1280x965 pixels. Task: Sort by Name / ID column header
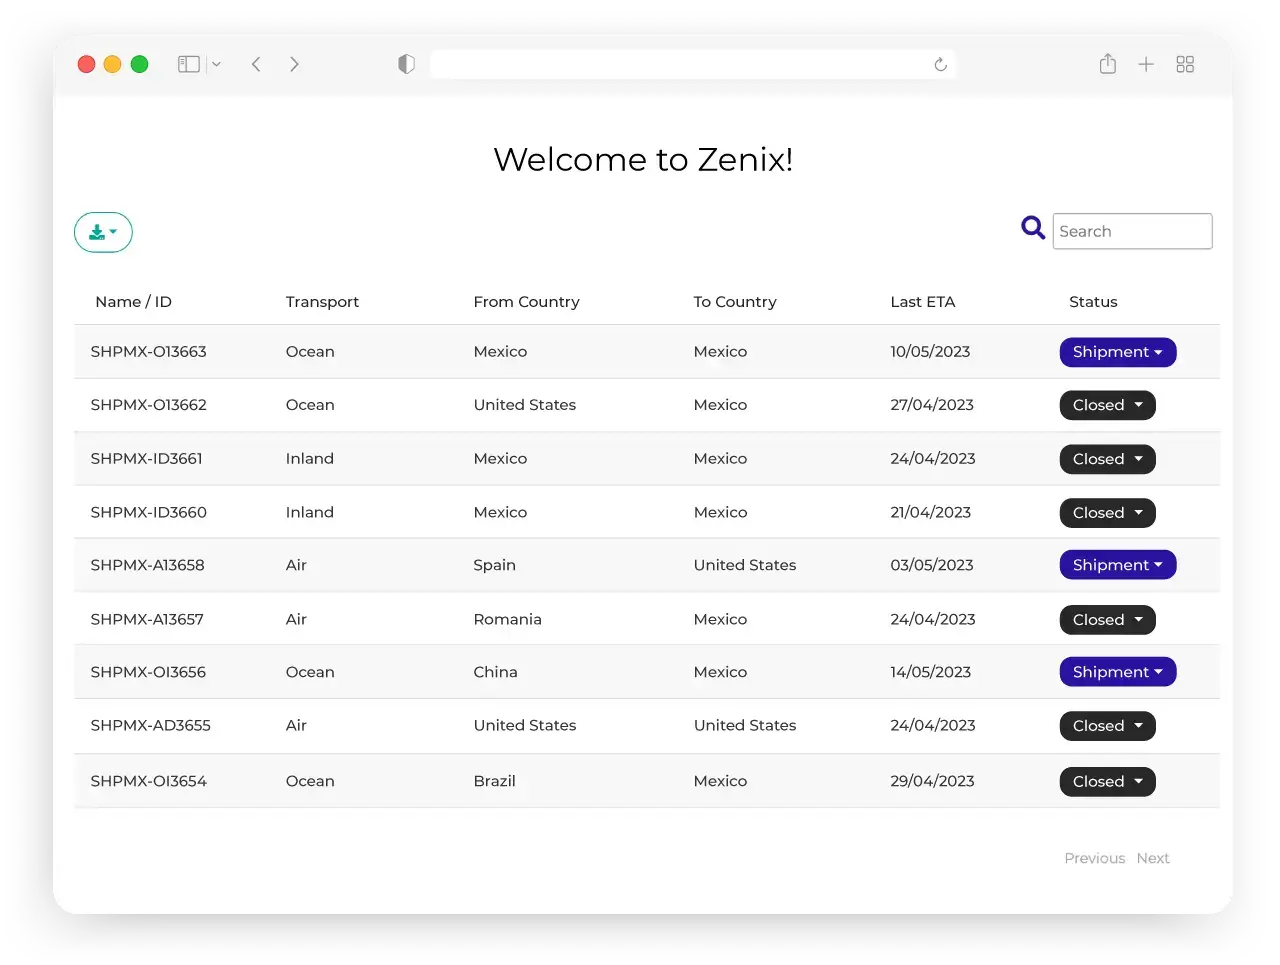coord(133,302)
